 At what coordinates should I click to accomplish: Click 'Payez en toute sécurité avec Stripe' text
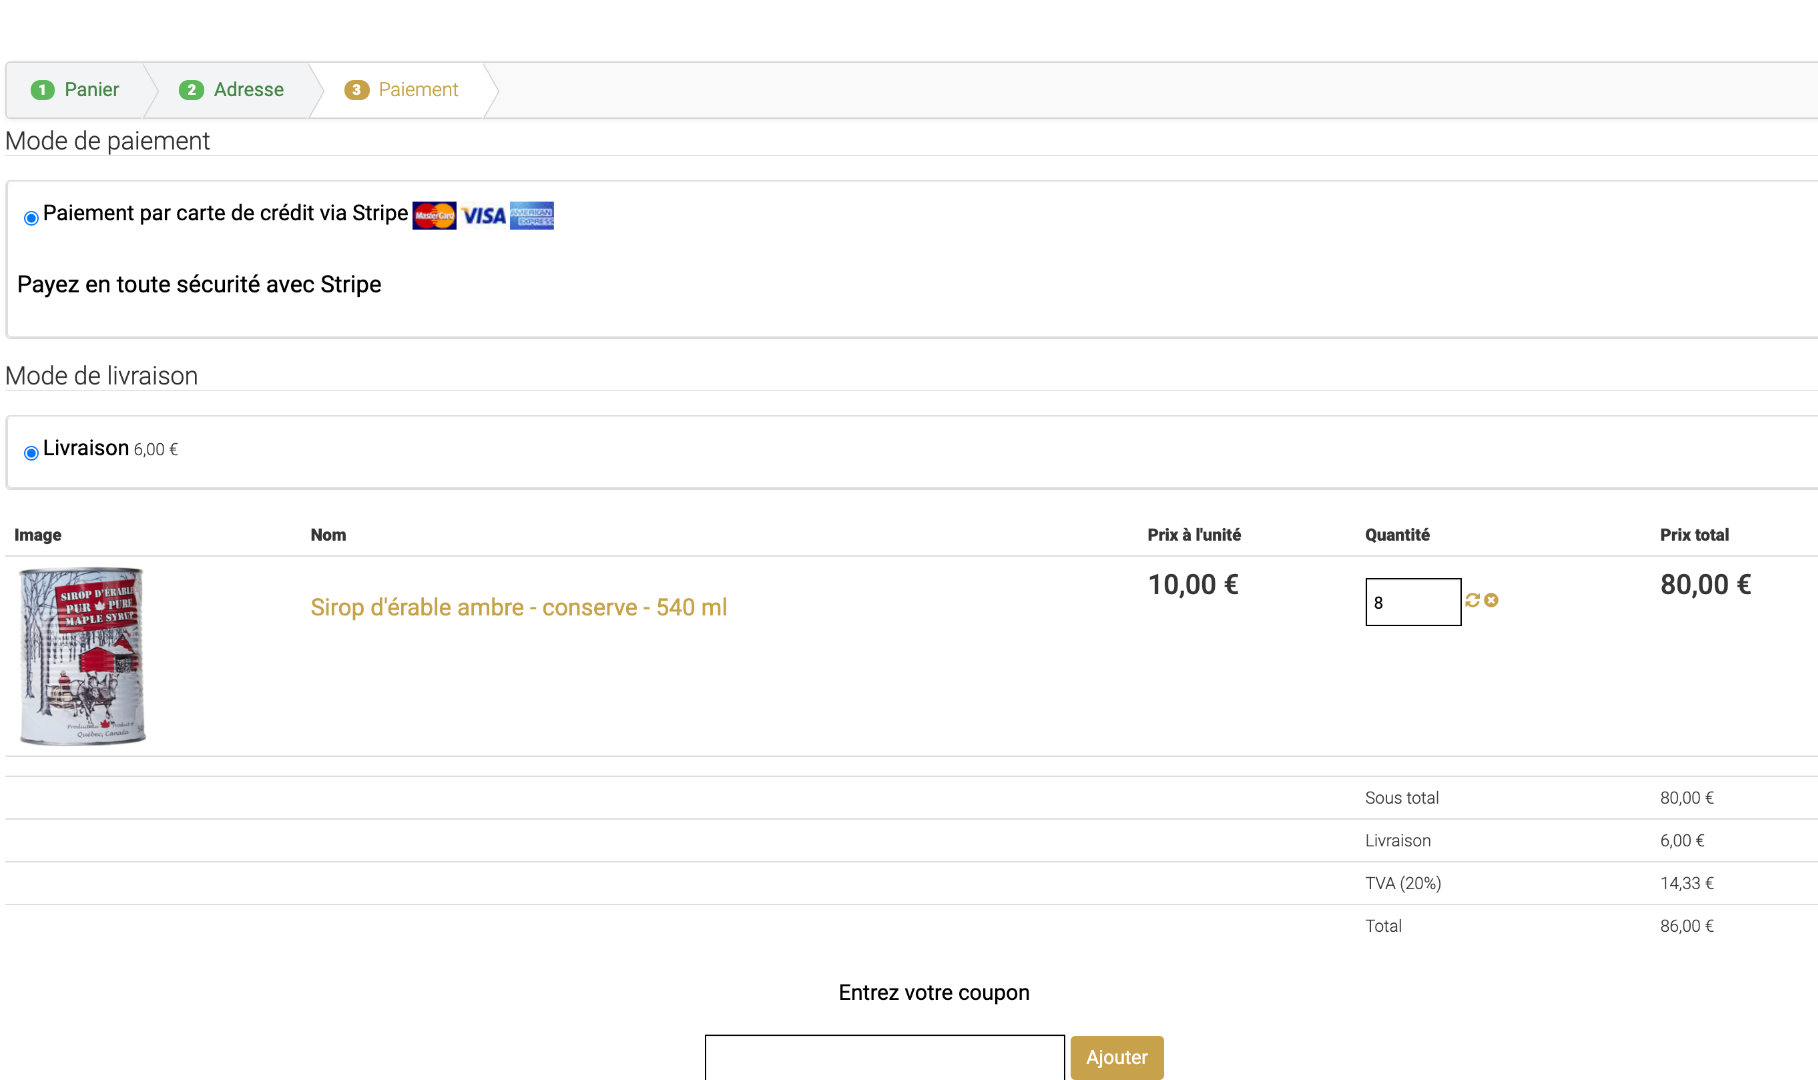click(199, 285)
